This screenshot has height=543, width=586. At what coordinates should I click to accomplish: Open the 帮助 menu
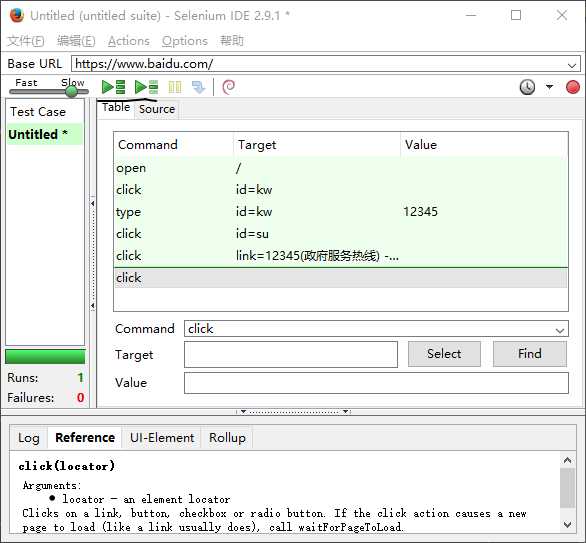[x=232, y=41]
